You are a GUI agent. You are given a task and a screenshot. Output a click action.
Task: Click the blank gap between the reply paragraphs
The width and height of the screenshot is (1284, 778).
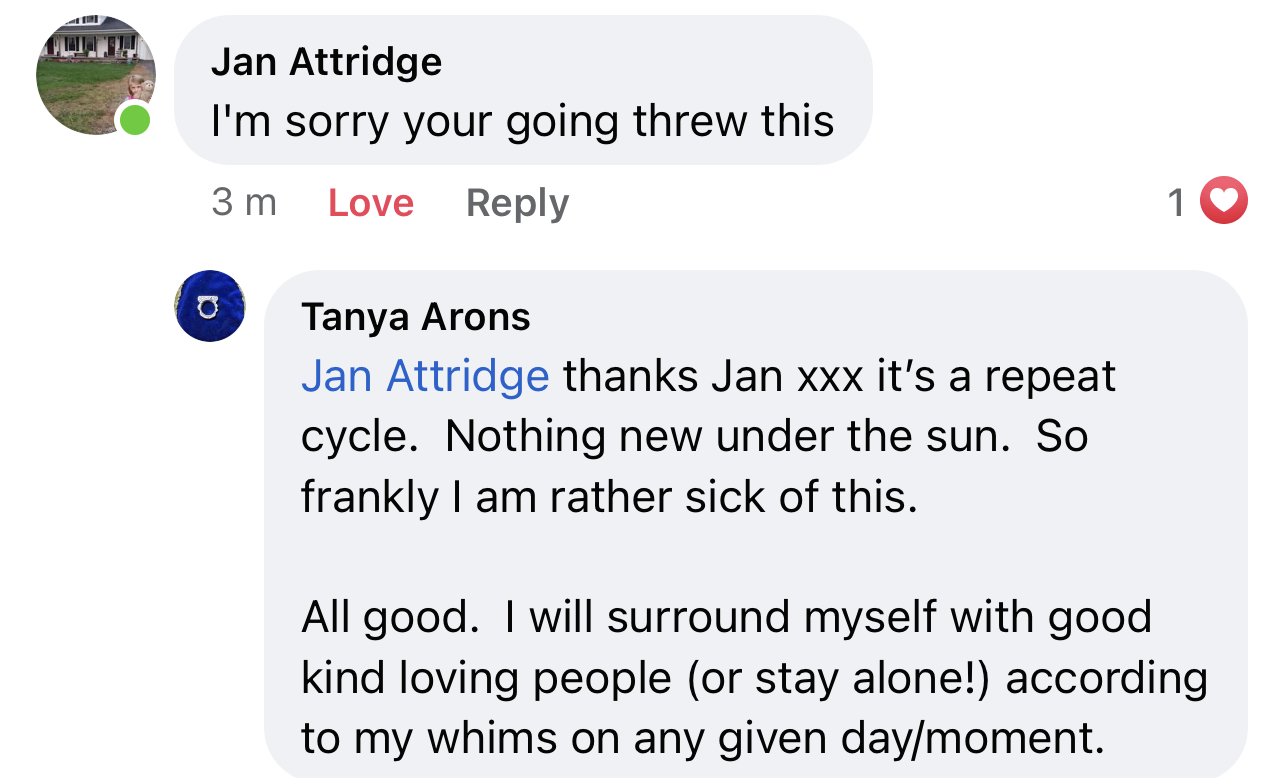tap(755, 557)
